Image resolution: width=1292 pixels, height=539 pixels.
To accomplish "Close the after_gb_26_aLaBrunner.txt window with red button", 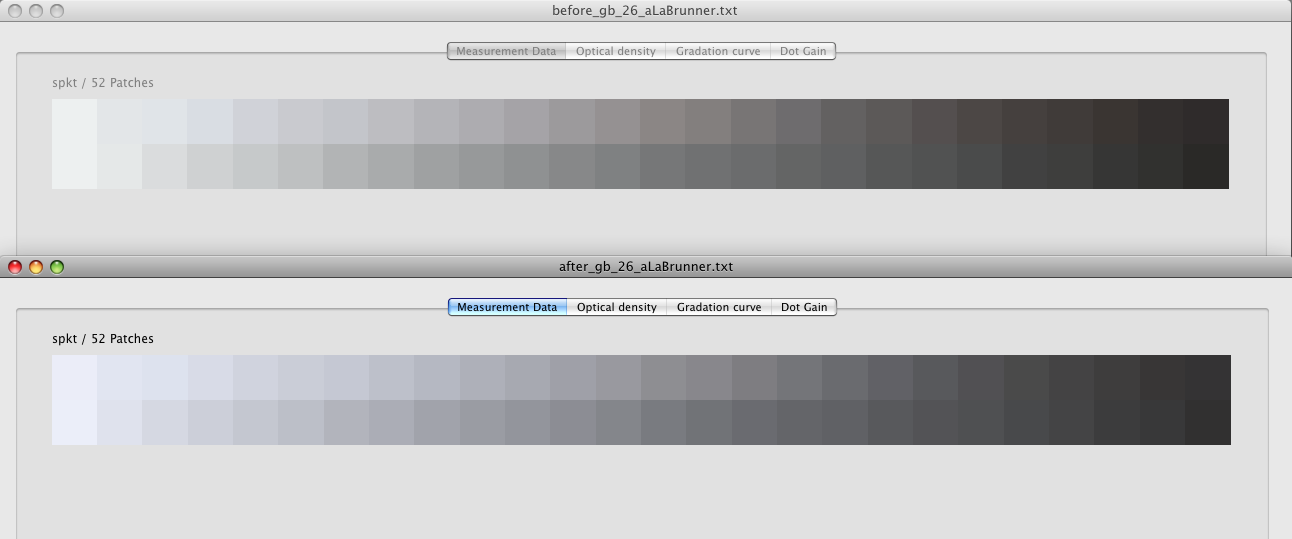I will click(x=15, y=267).
